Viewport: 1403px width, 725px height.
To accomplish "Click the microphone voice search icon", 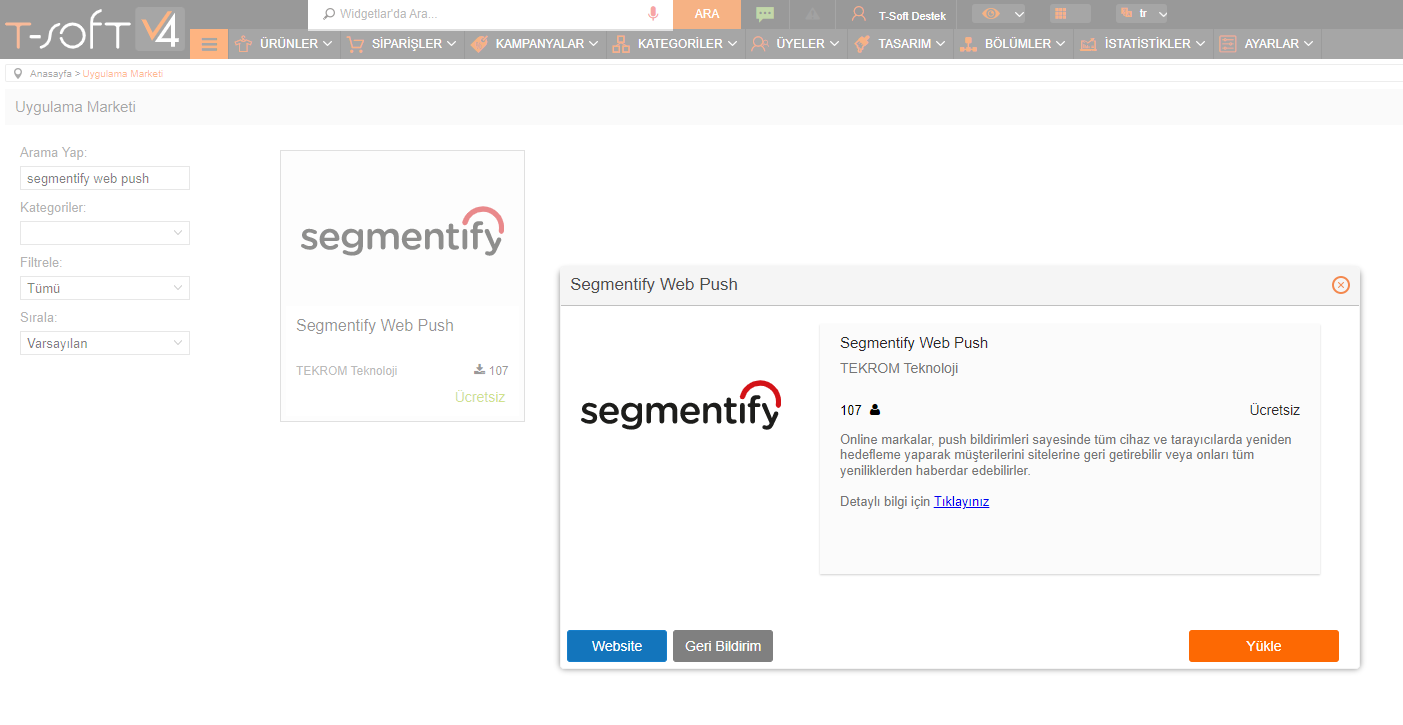I will (653, 14).
